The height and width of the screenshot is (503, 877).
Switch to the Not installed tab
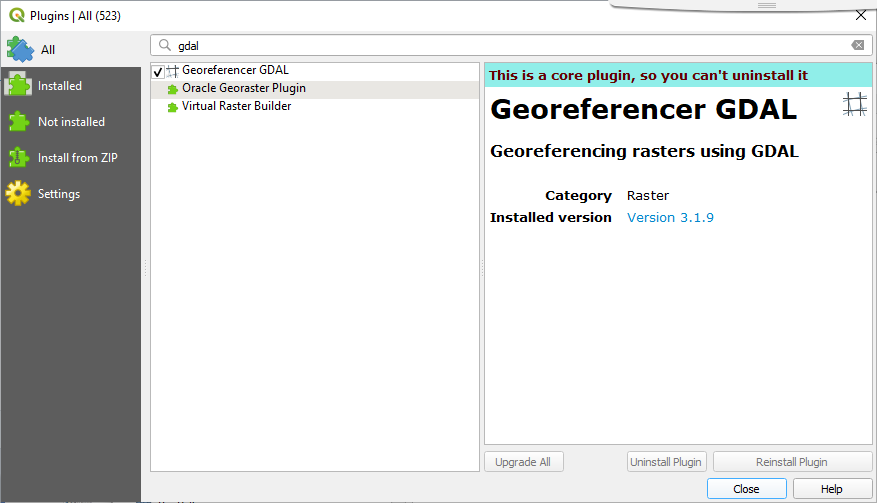coord(71,121)
